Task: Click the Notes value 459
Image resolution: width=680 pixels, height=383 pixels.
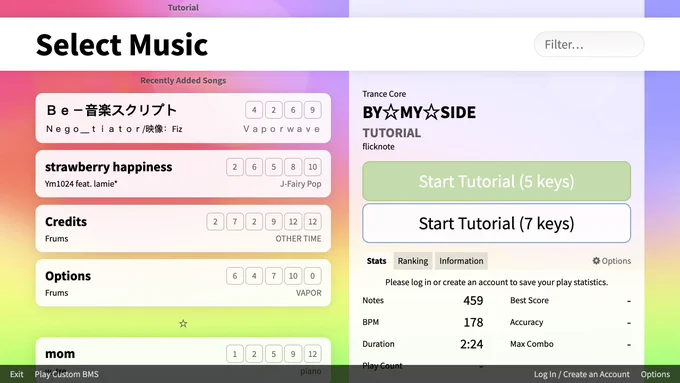Action: [x=473, y=301]
